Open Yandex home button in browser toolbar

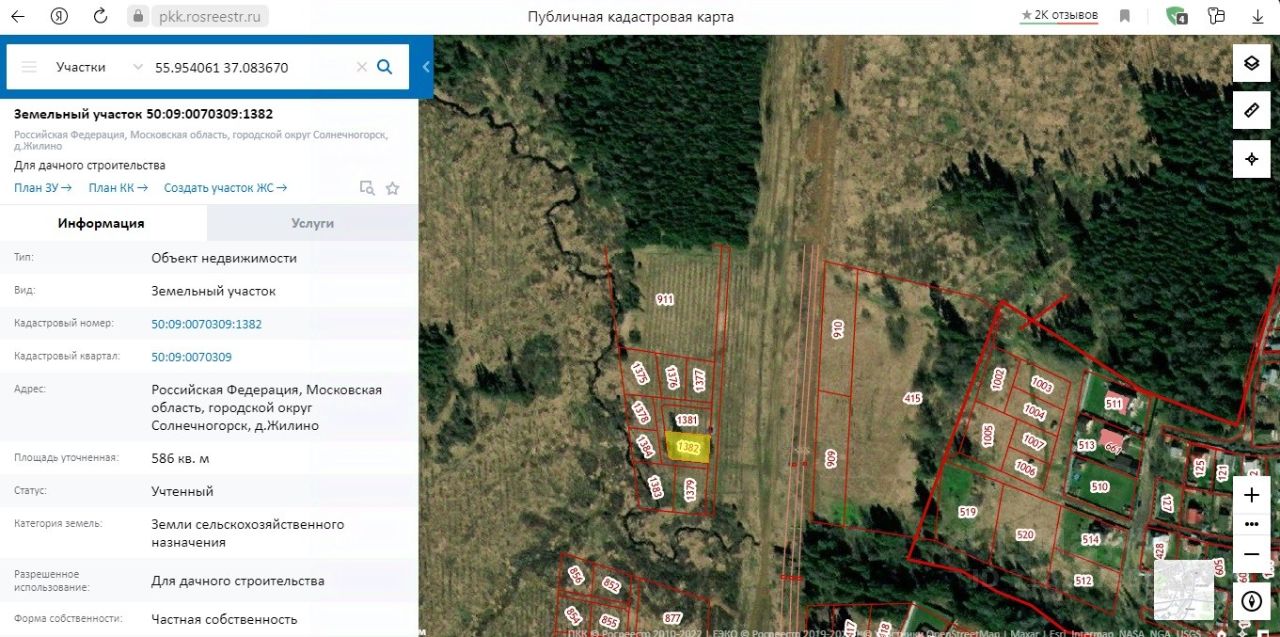coord(59,16)
